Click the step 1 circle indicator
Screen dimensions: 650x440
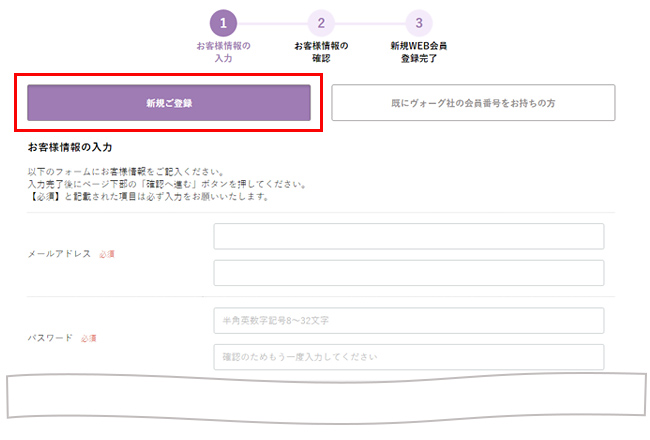(223, 23)
